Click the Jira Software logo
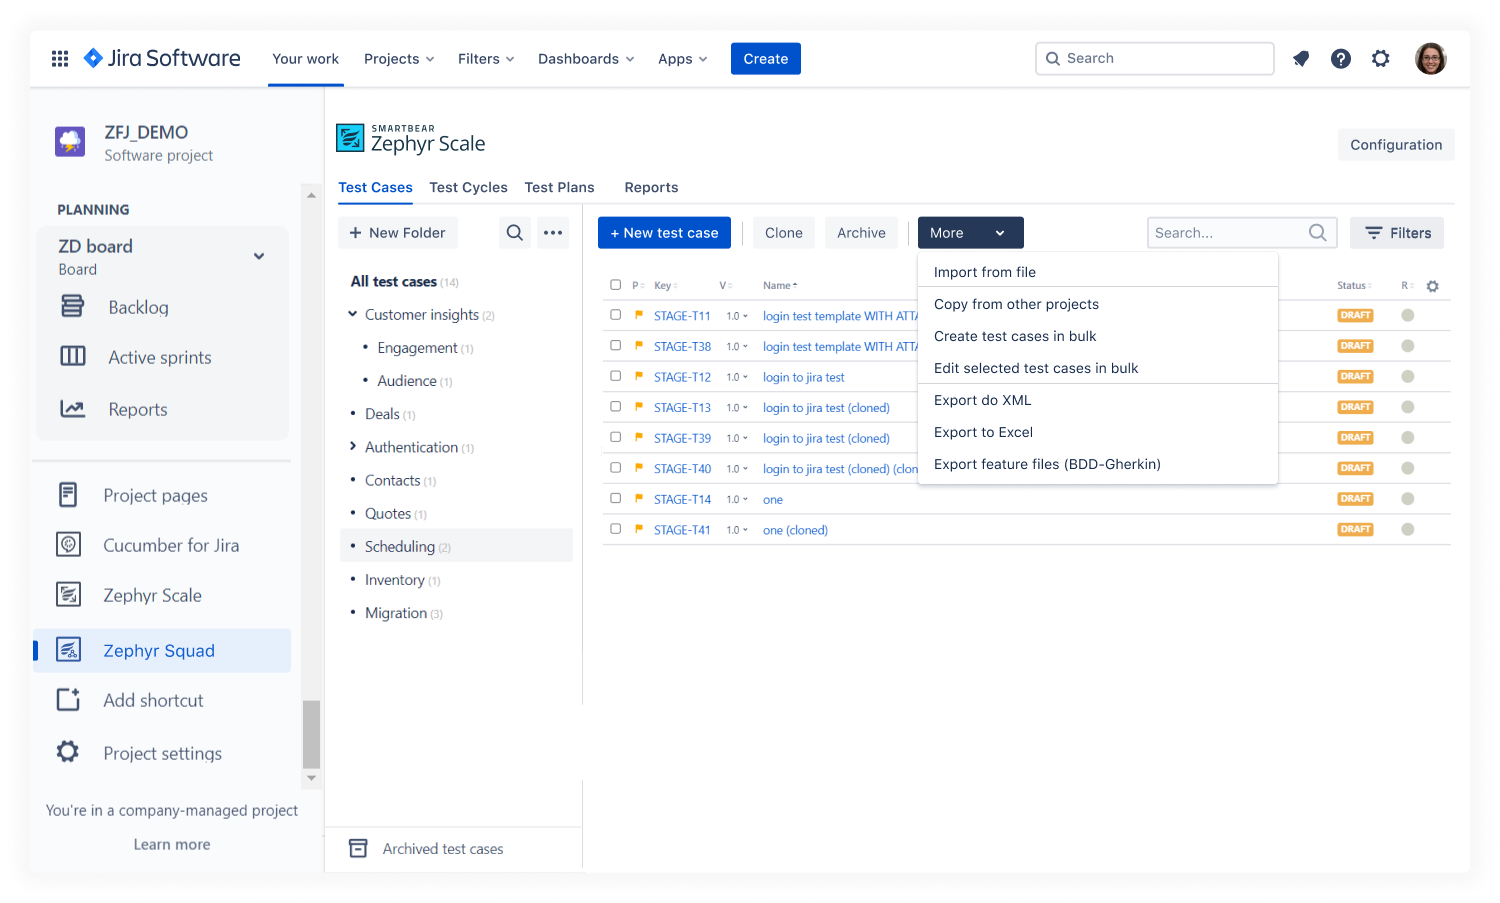 pyautogui.click(x=162, y=58)
